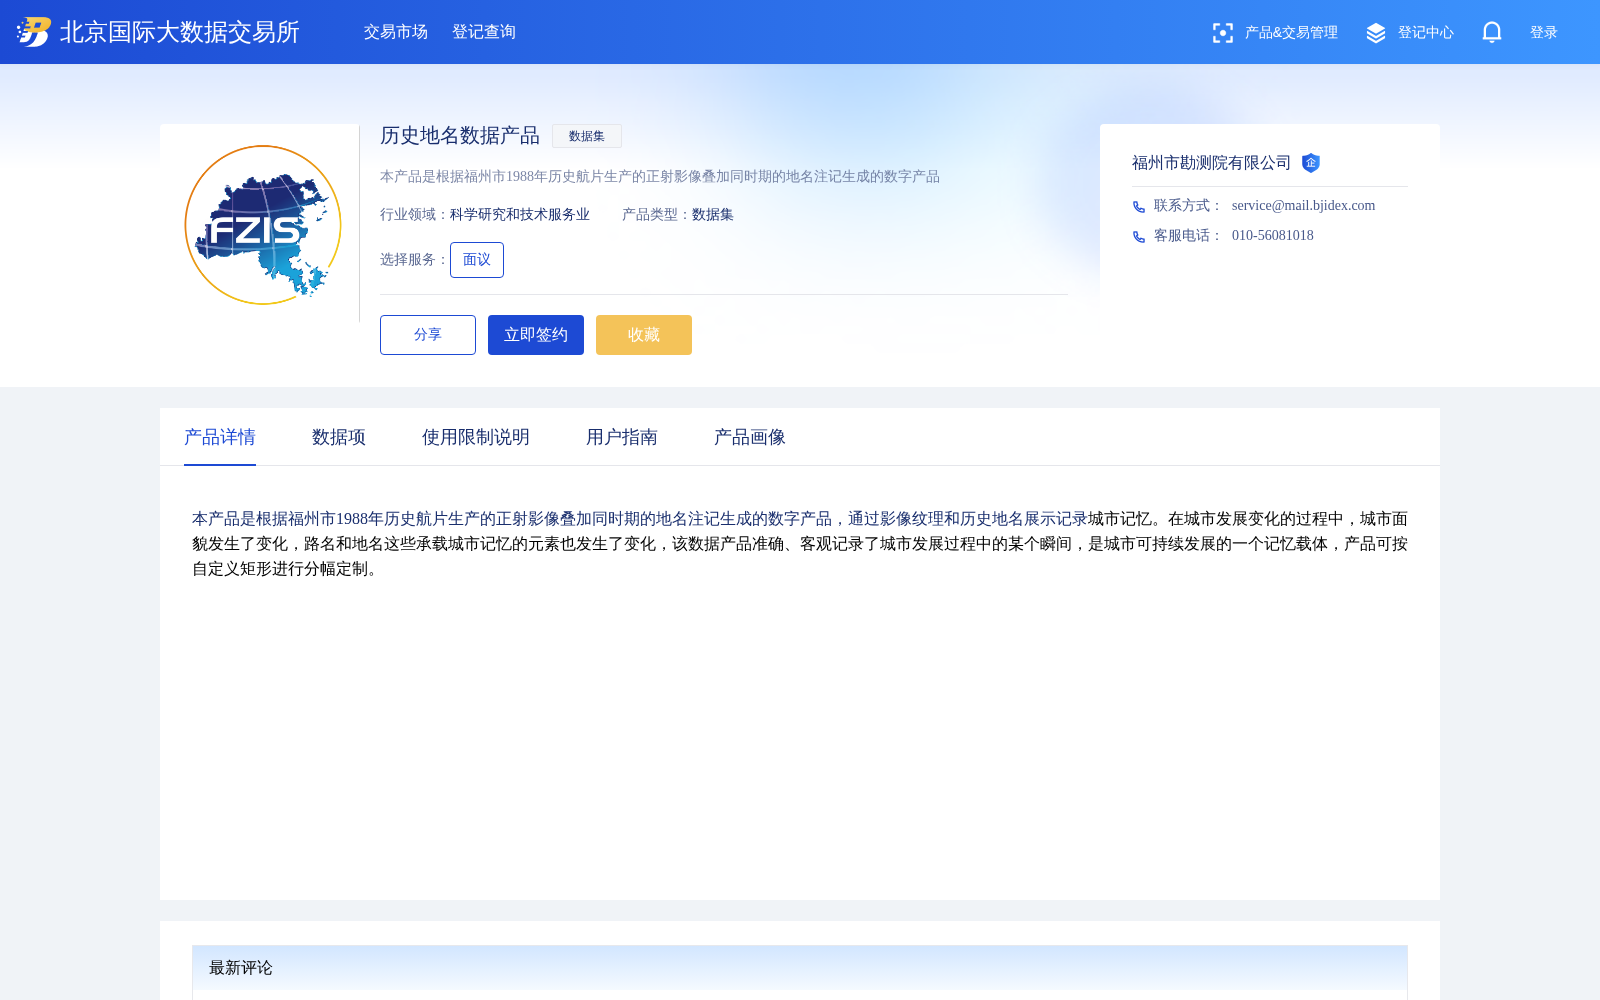Click 北京国际大数据交易所 site title
Viewport: 1600px width, 1000px height.
click(x=180, y=32)
